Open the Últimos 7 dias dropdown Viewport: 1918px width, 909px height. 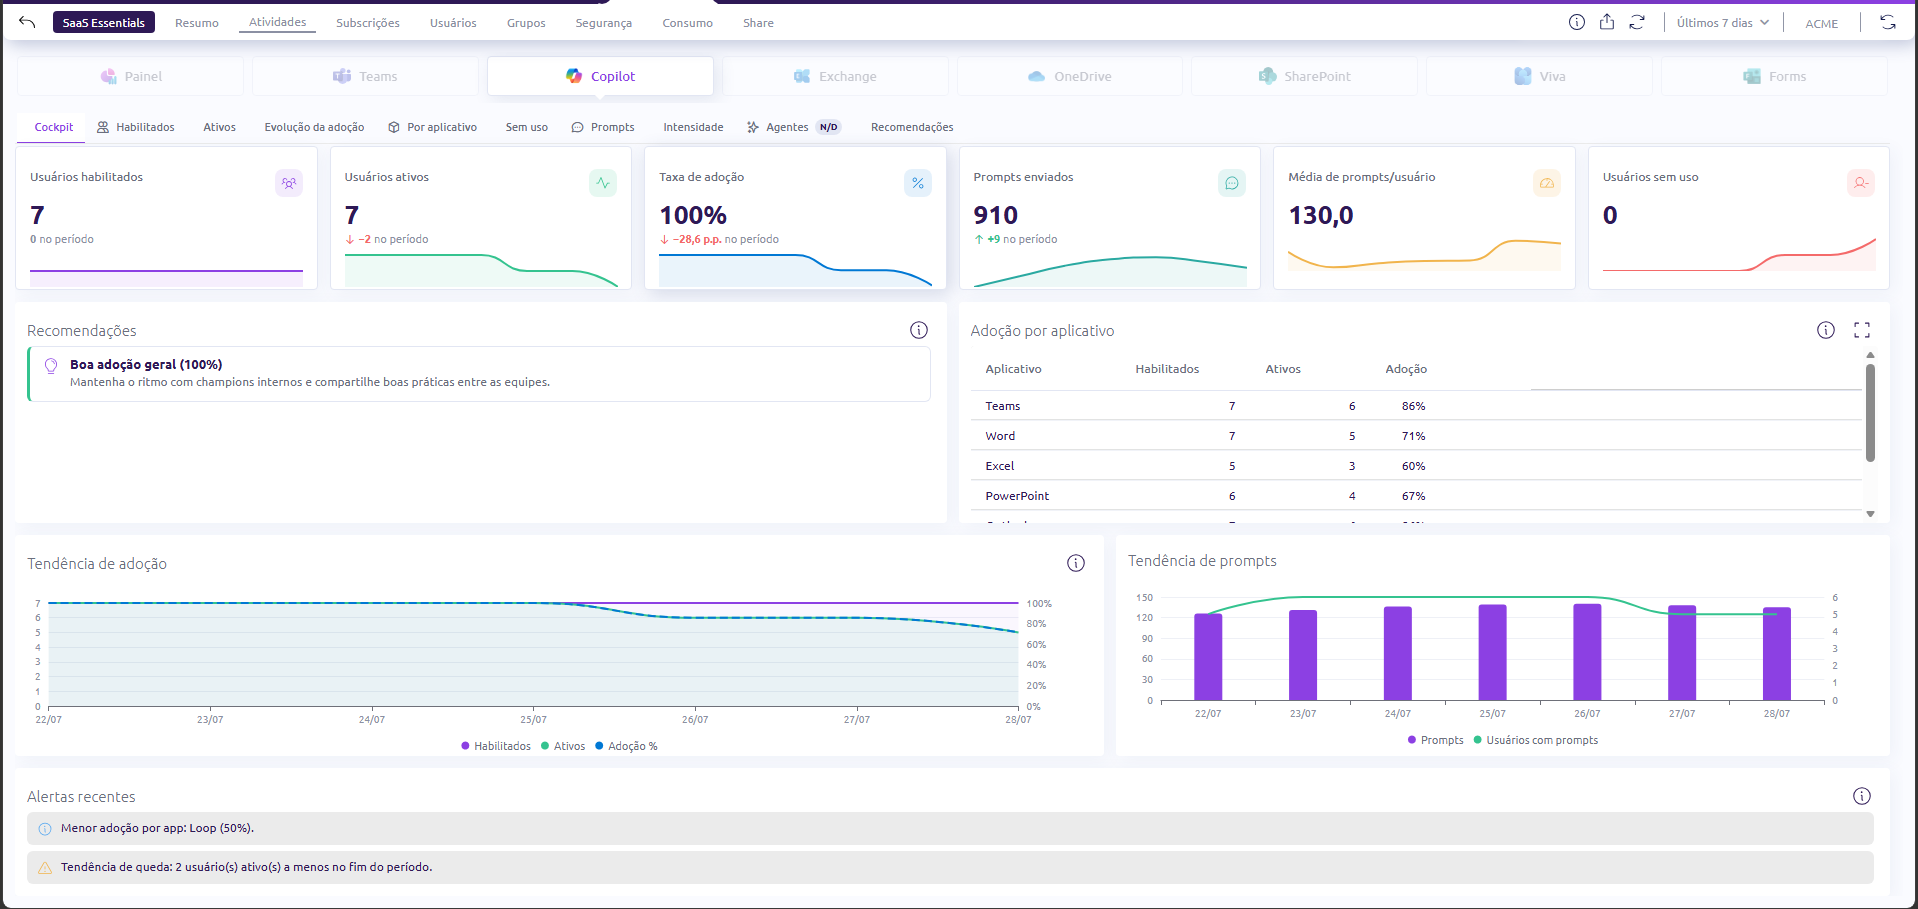click(1723, 22)
